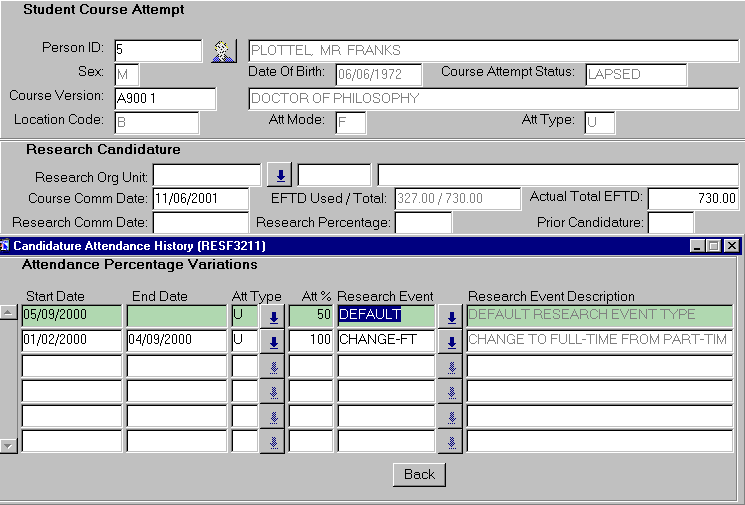Open the Research Org Unit lookup arrow

pyautogui.click(x=280, y=176)
